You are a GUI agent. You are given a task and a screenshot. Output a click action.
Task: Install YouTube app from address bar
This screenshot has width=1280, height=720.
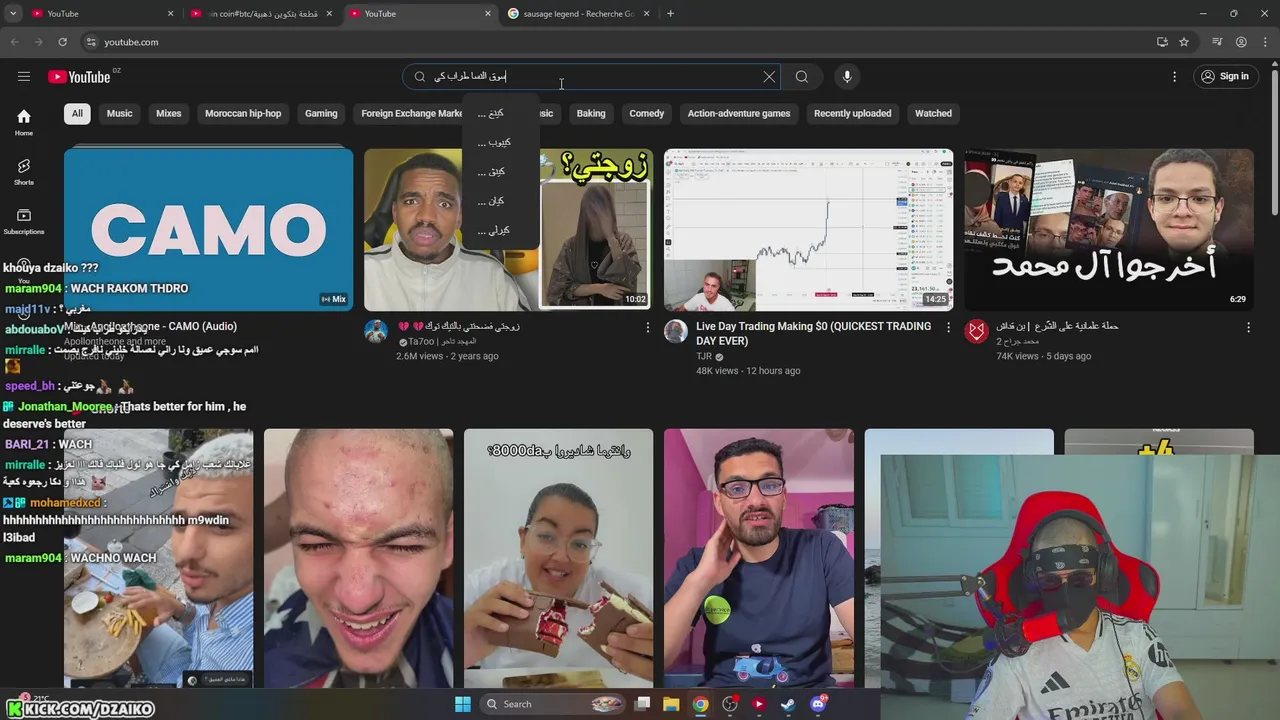pos(1162,42)
